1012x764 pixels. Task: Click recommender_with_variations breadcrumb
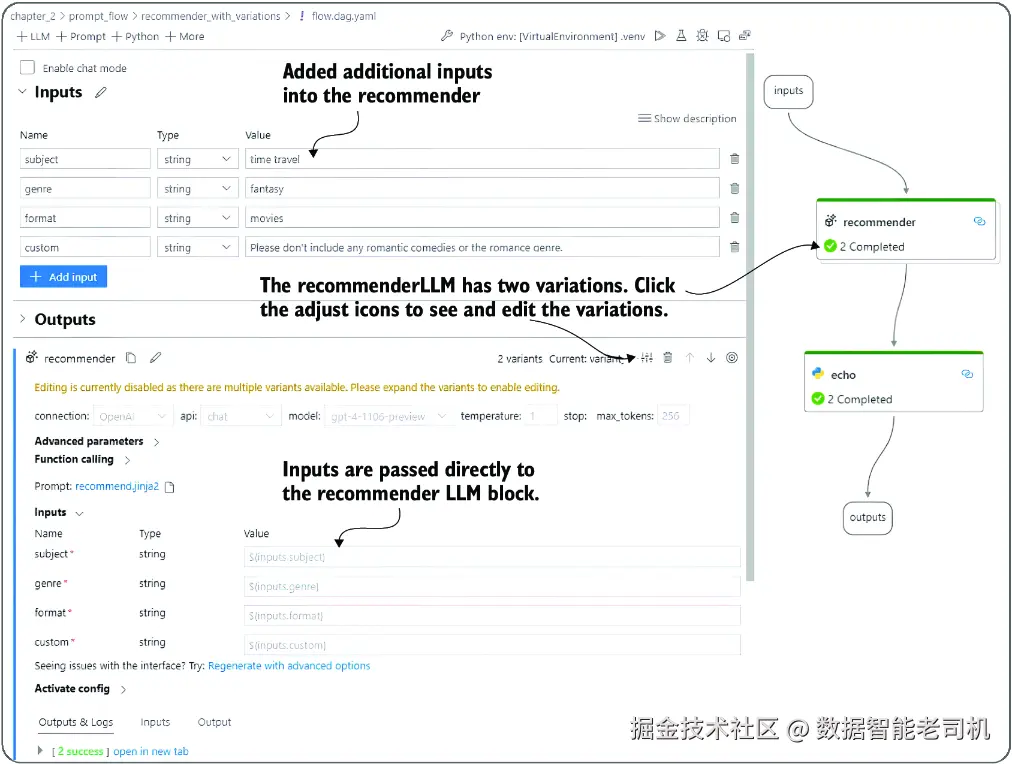[210, 16]
